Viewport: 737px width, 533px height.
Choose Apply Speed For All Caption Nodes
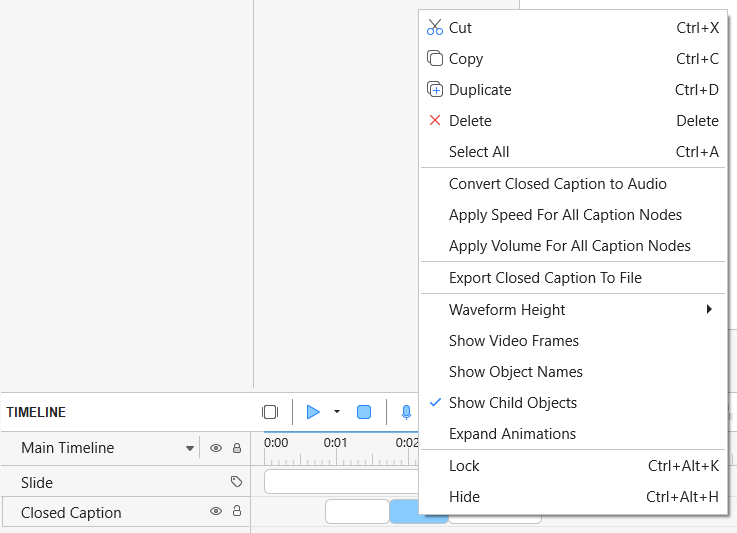572,215
